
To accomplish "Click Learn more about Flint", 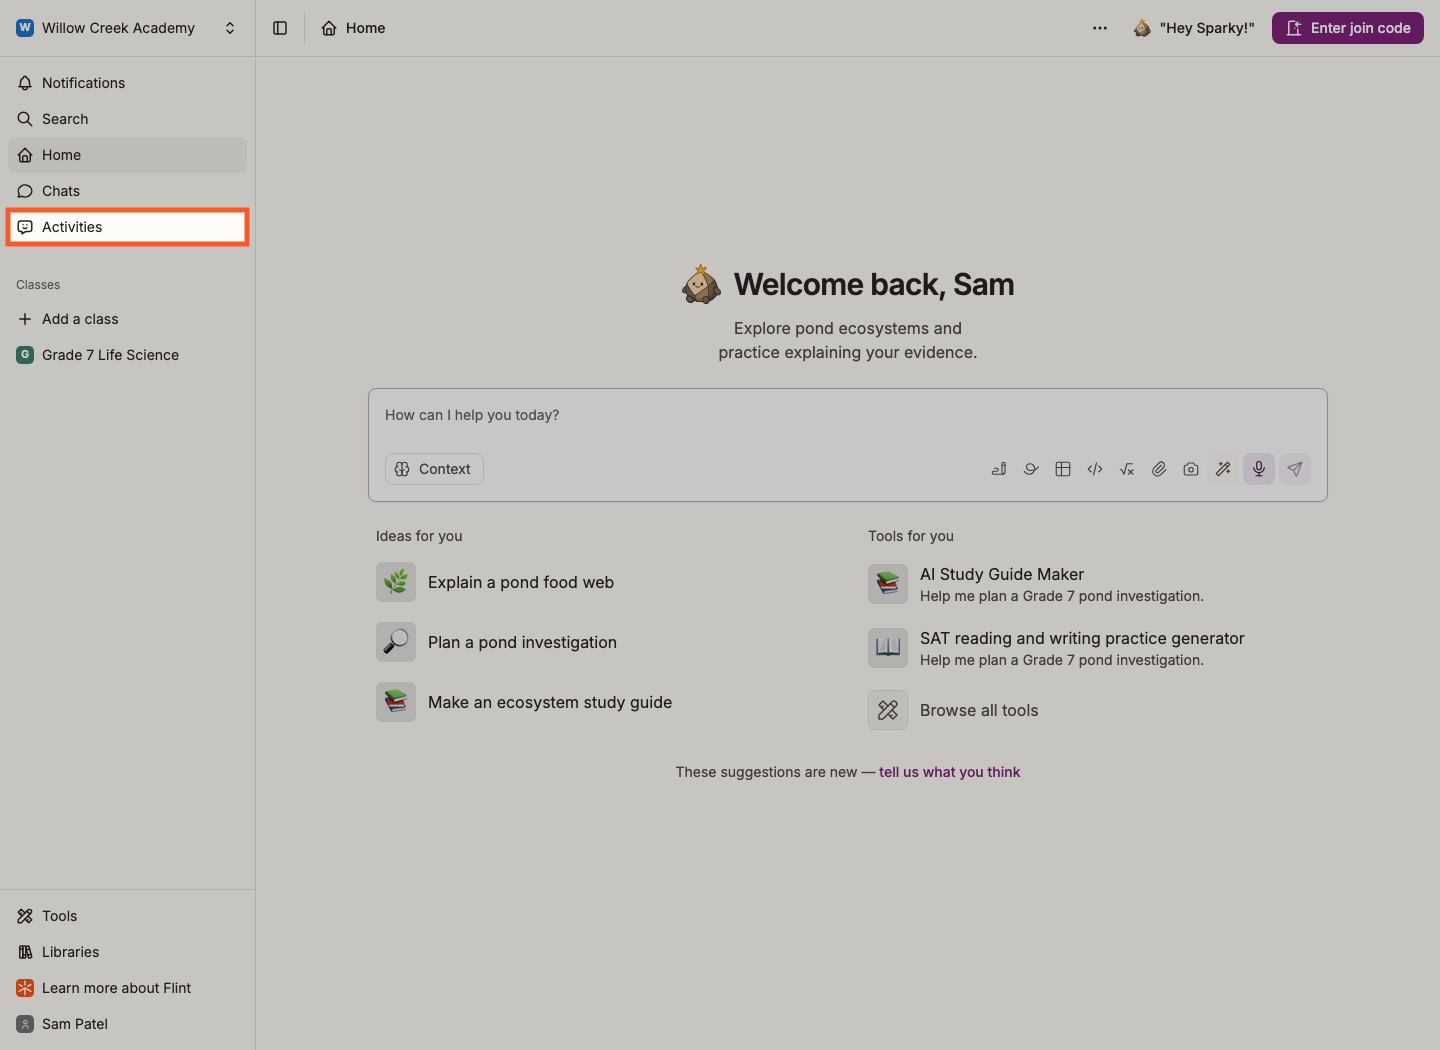I will [127, 988].
